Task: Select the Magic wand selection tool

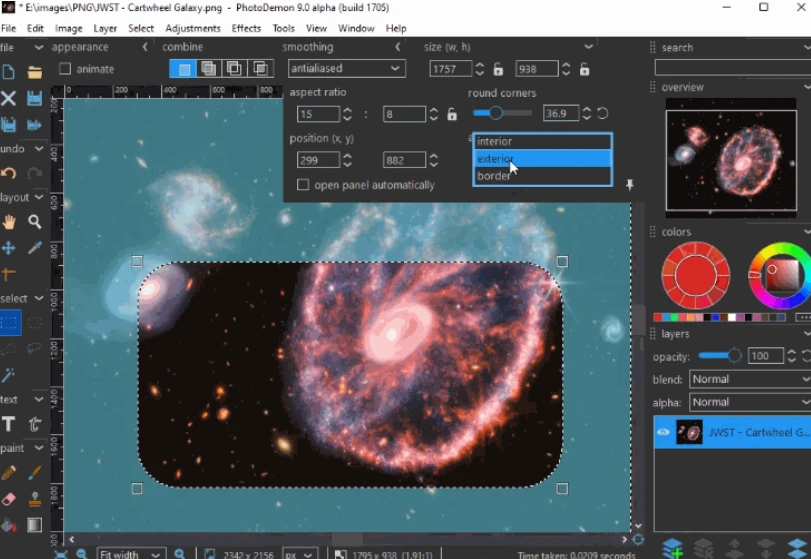Action: (x=9, y=375)
